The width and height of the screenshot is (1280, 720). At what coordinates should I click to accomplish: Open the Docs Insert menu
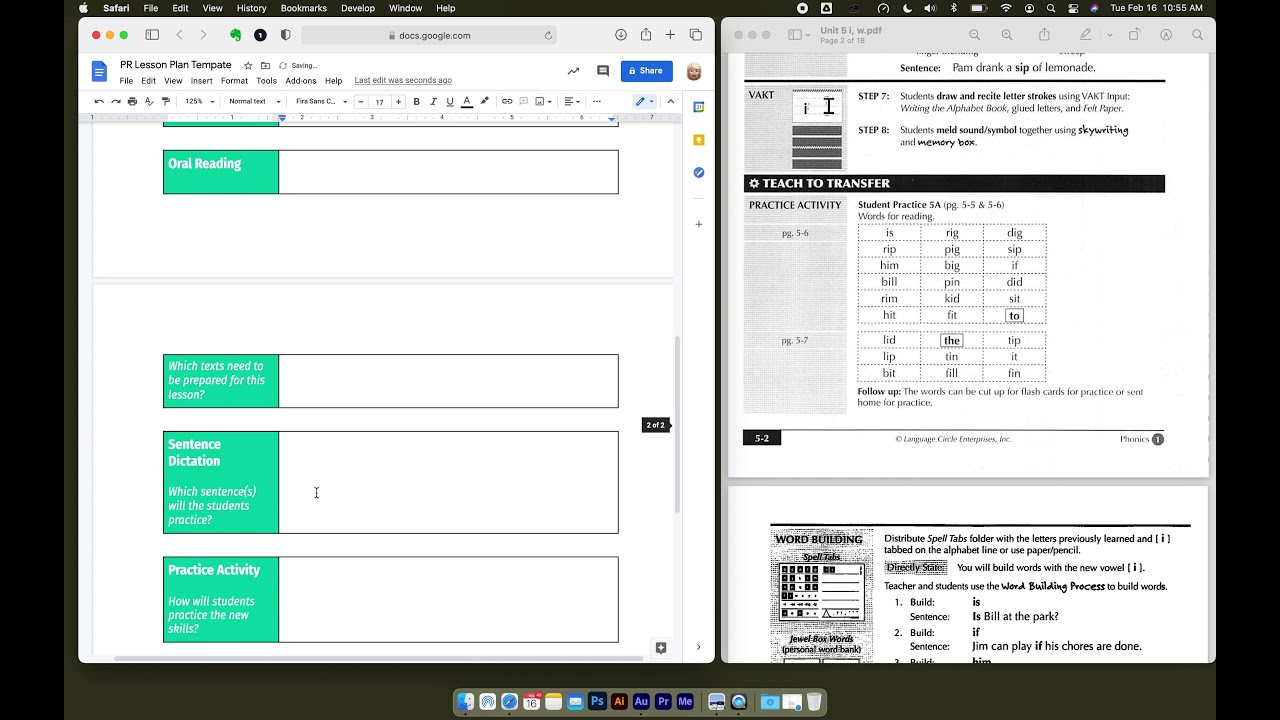[x=201, y=81]
